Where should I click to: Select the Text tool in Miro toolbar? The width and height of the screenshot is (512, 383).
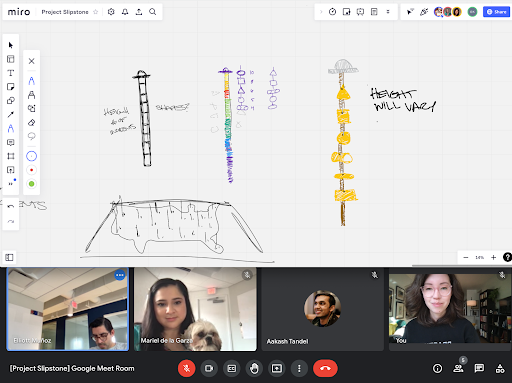(x=11, y=73)
